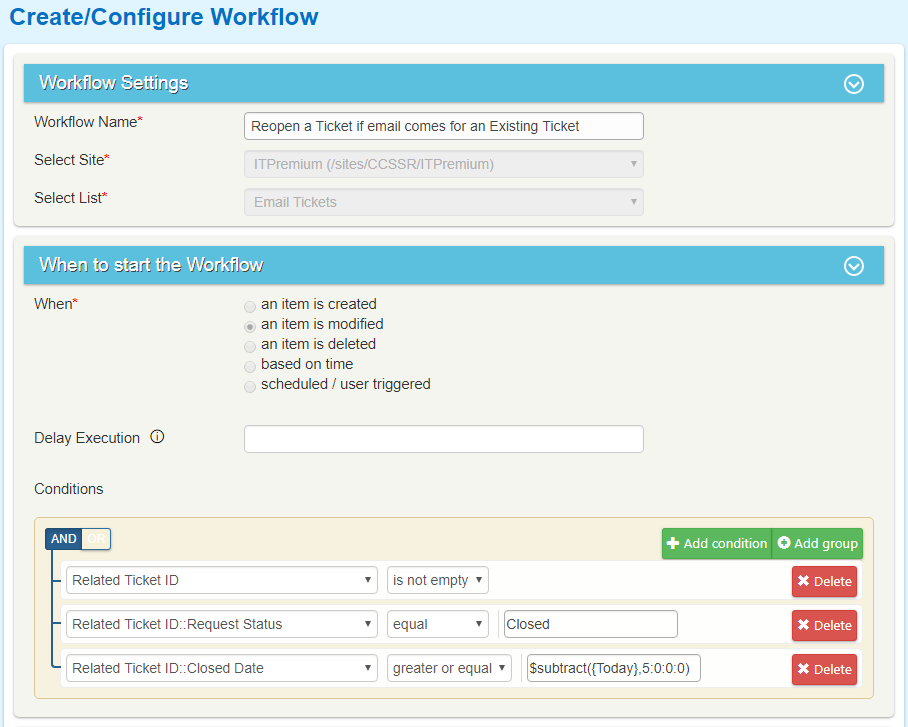
Task: Click the Add condition button
Action: [716, 543]
